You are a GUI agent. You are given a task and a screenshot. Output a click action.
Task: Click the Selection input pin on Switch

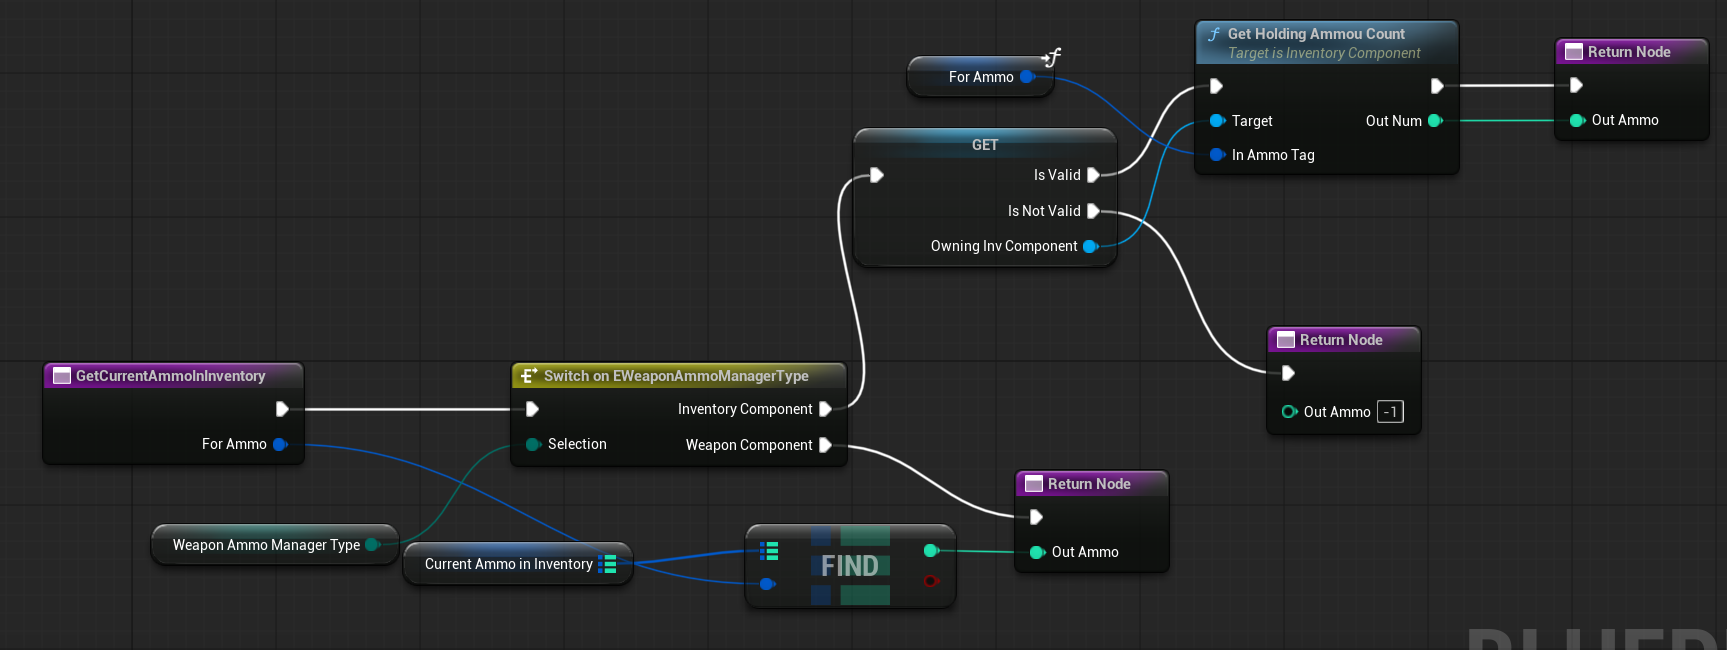point(533,444)
